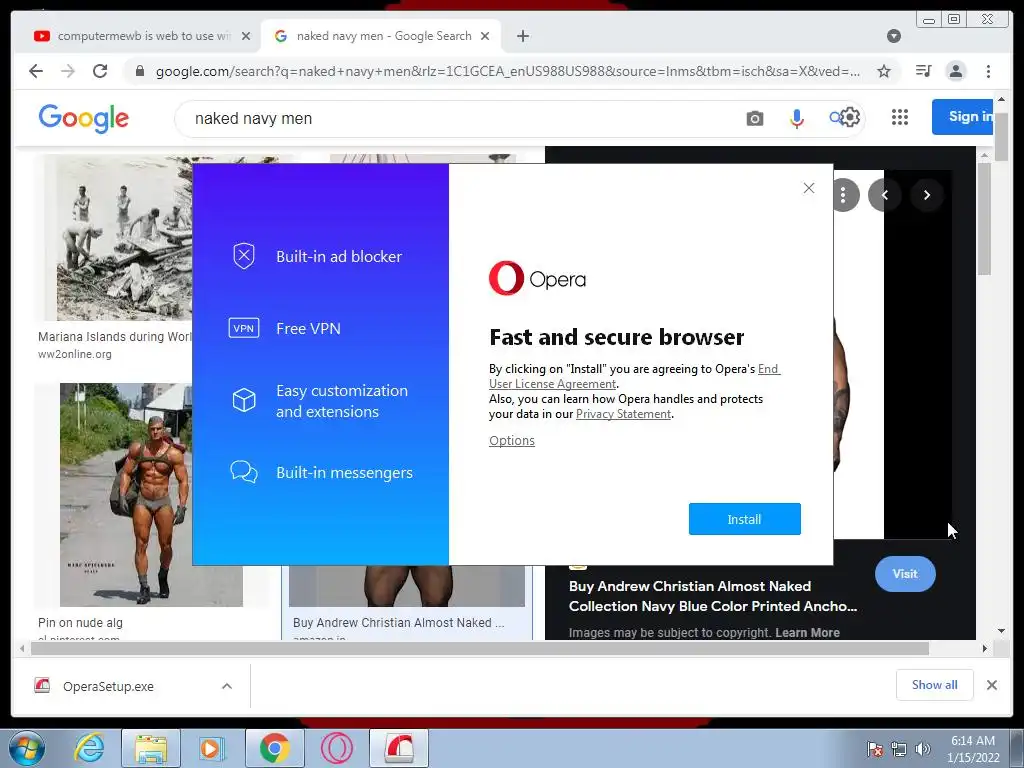Open Google settings gear icon
The width and height of the screenshot is (1024, 768).
[850, 117]
